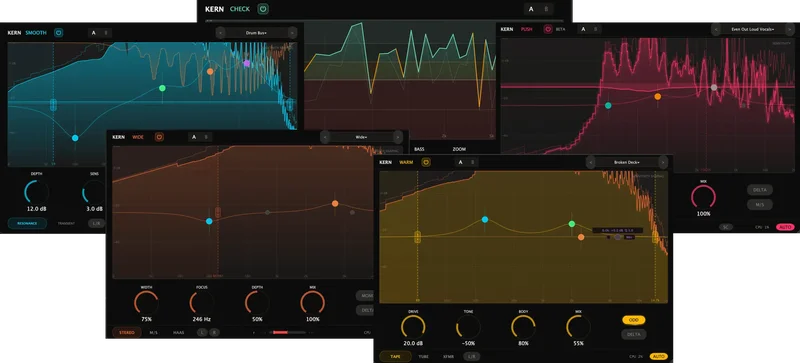The width and height of the screenshot is (800, 363).
Task: Toggle DELTA button in Kern Warm
Action: [x=634, y=334]
